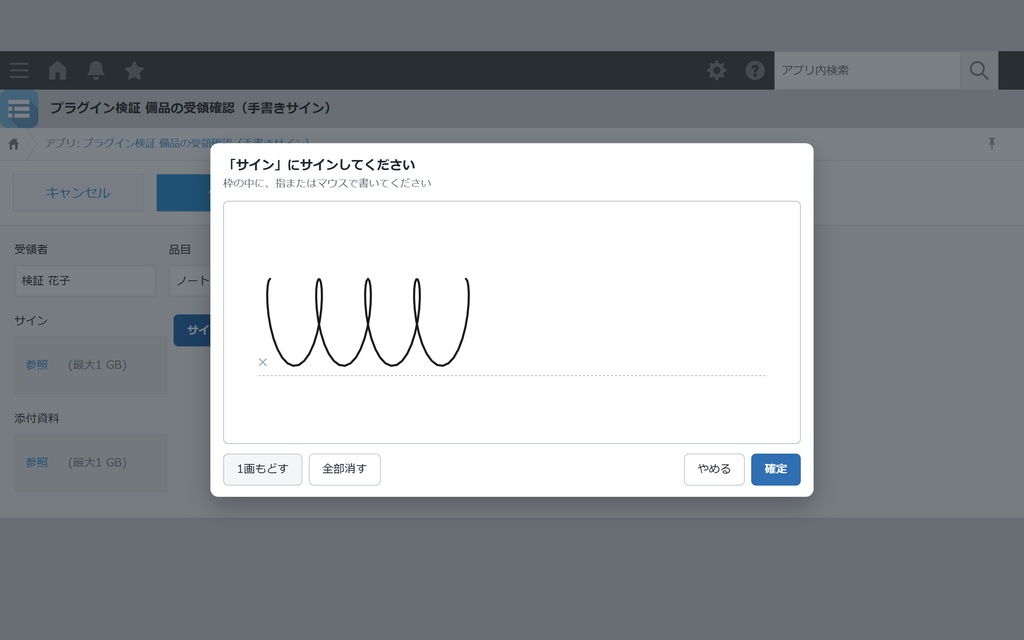Focus the アプリ内検索 search field
Screen dimensions: 1024x640
pyautogui.click(x=867, y=71)
